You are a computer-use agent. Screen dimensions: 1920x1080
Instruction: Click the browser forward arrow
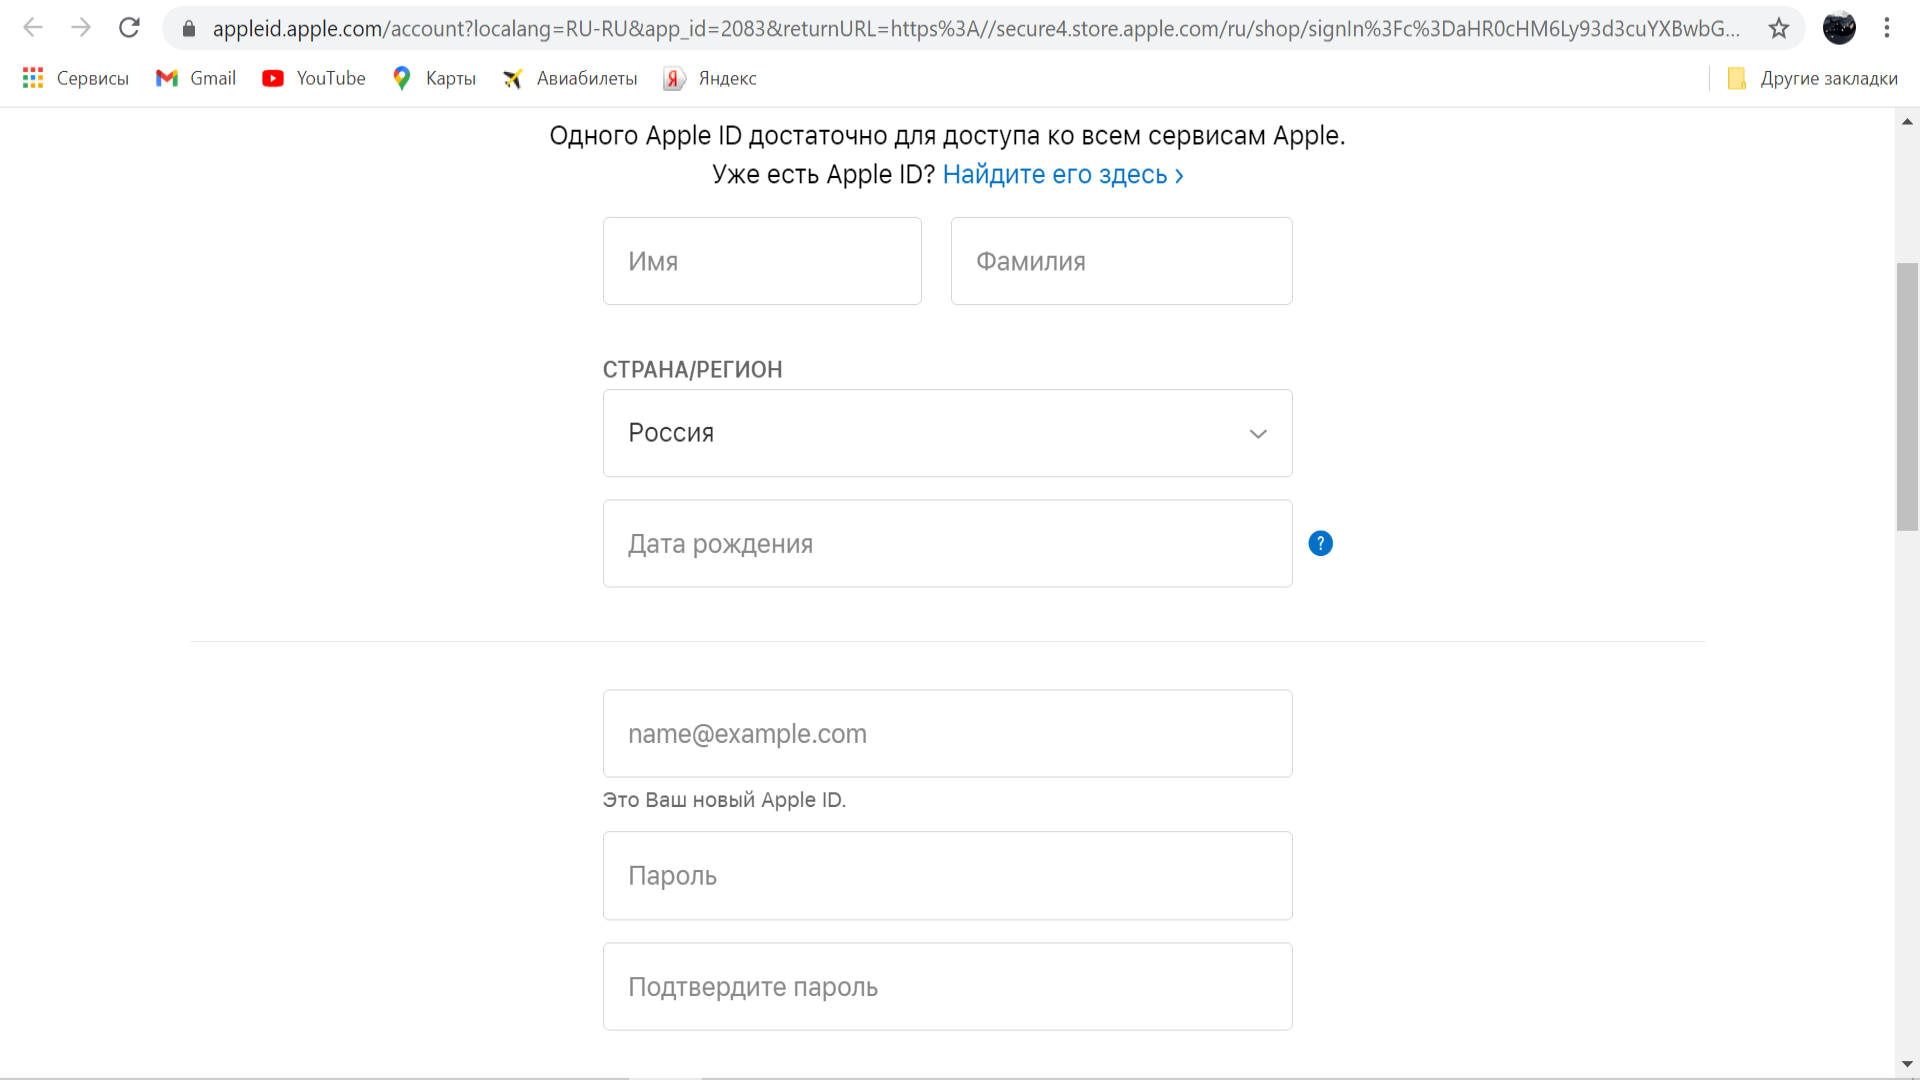pos(81,28)
